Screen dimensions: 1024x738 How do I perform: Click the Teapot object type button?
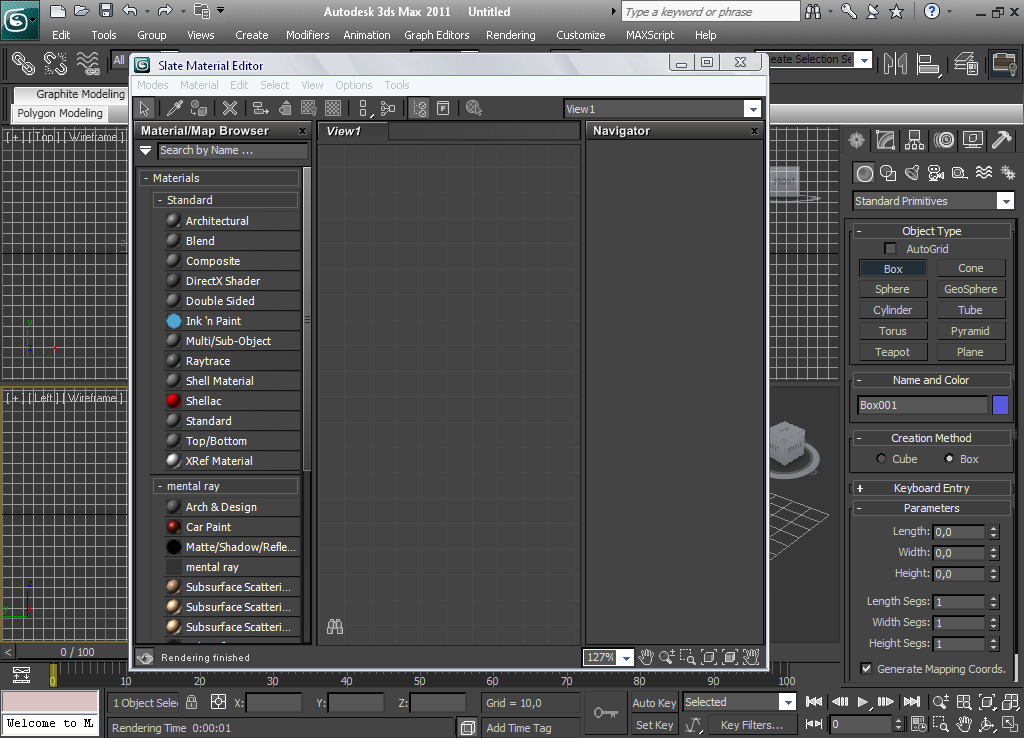coord(892,352)
